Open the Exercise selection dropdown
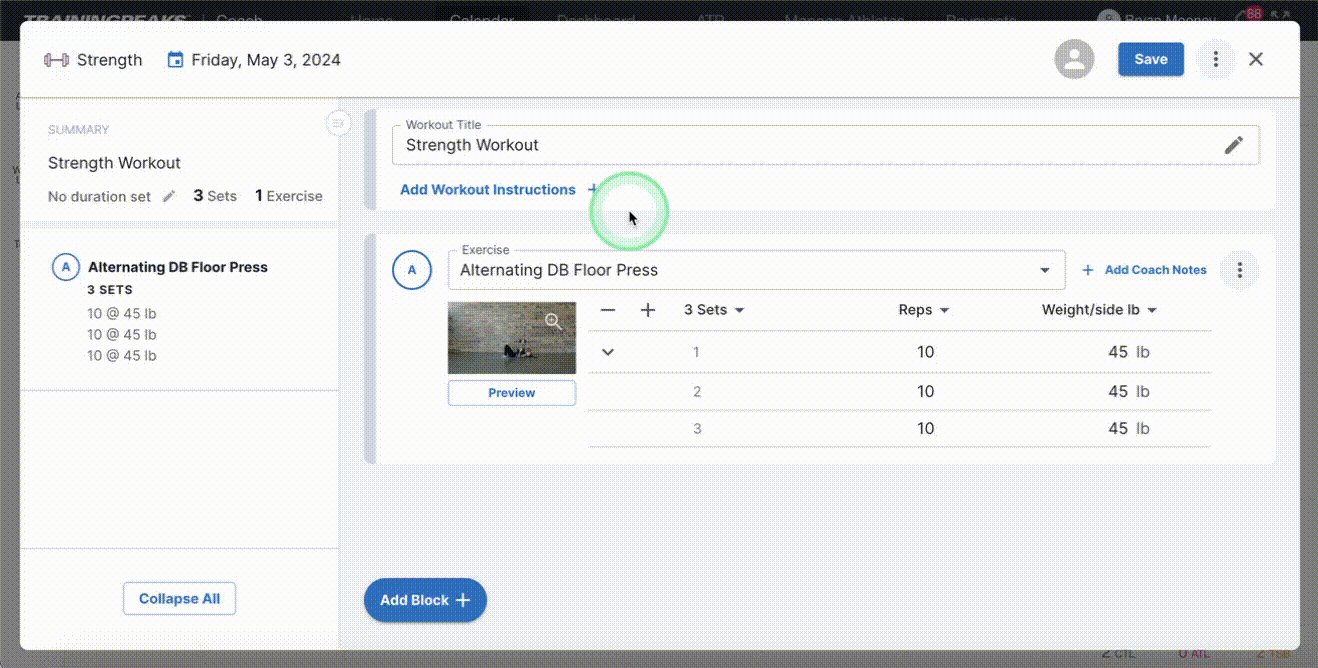 point(1045,270)
